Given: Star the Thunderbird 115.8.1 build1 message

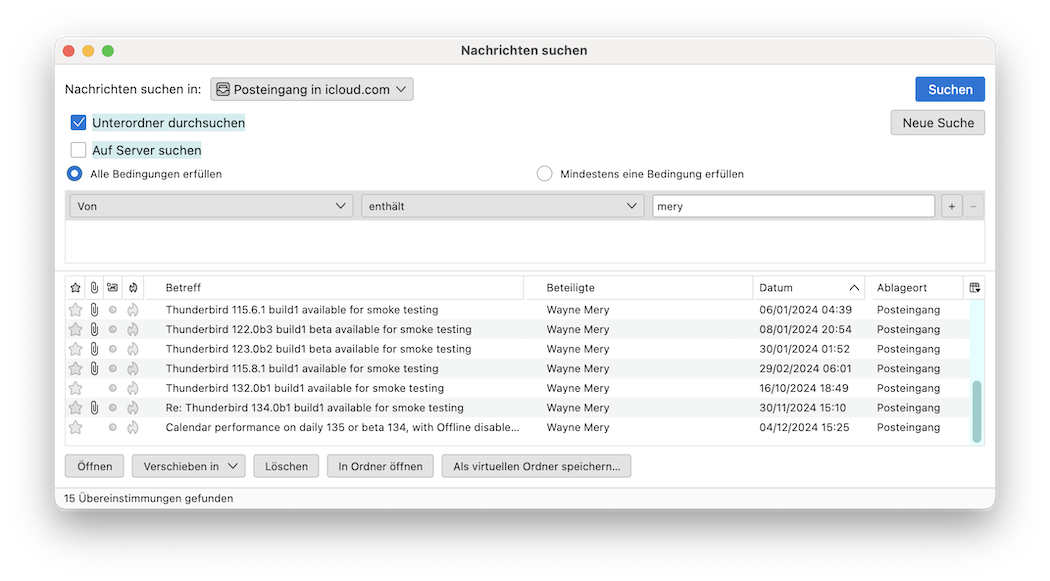Looking at the screenshot, I should (x=76, y=368).
